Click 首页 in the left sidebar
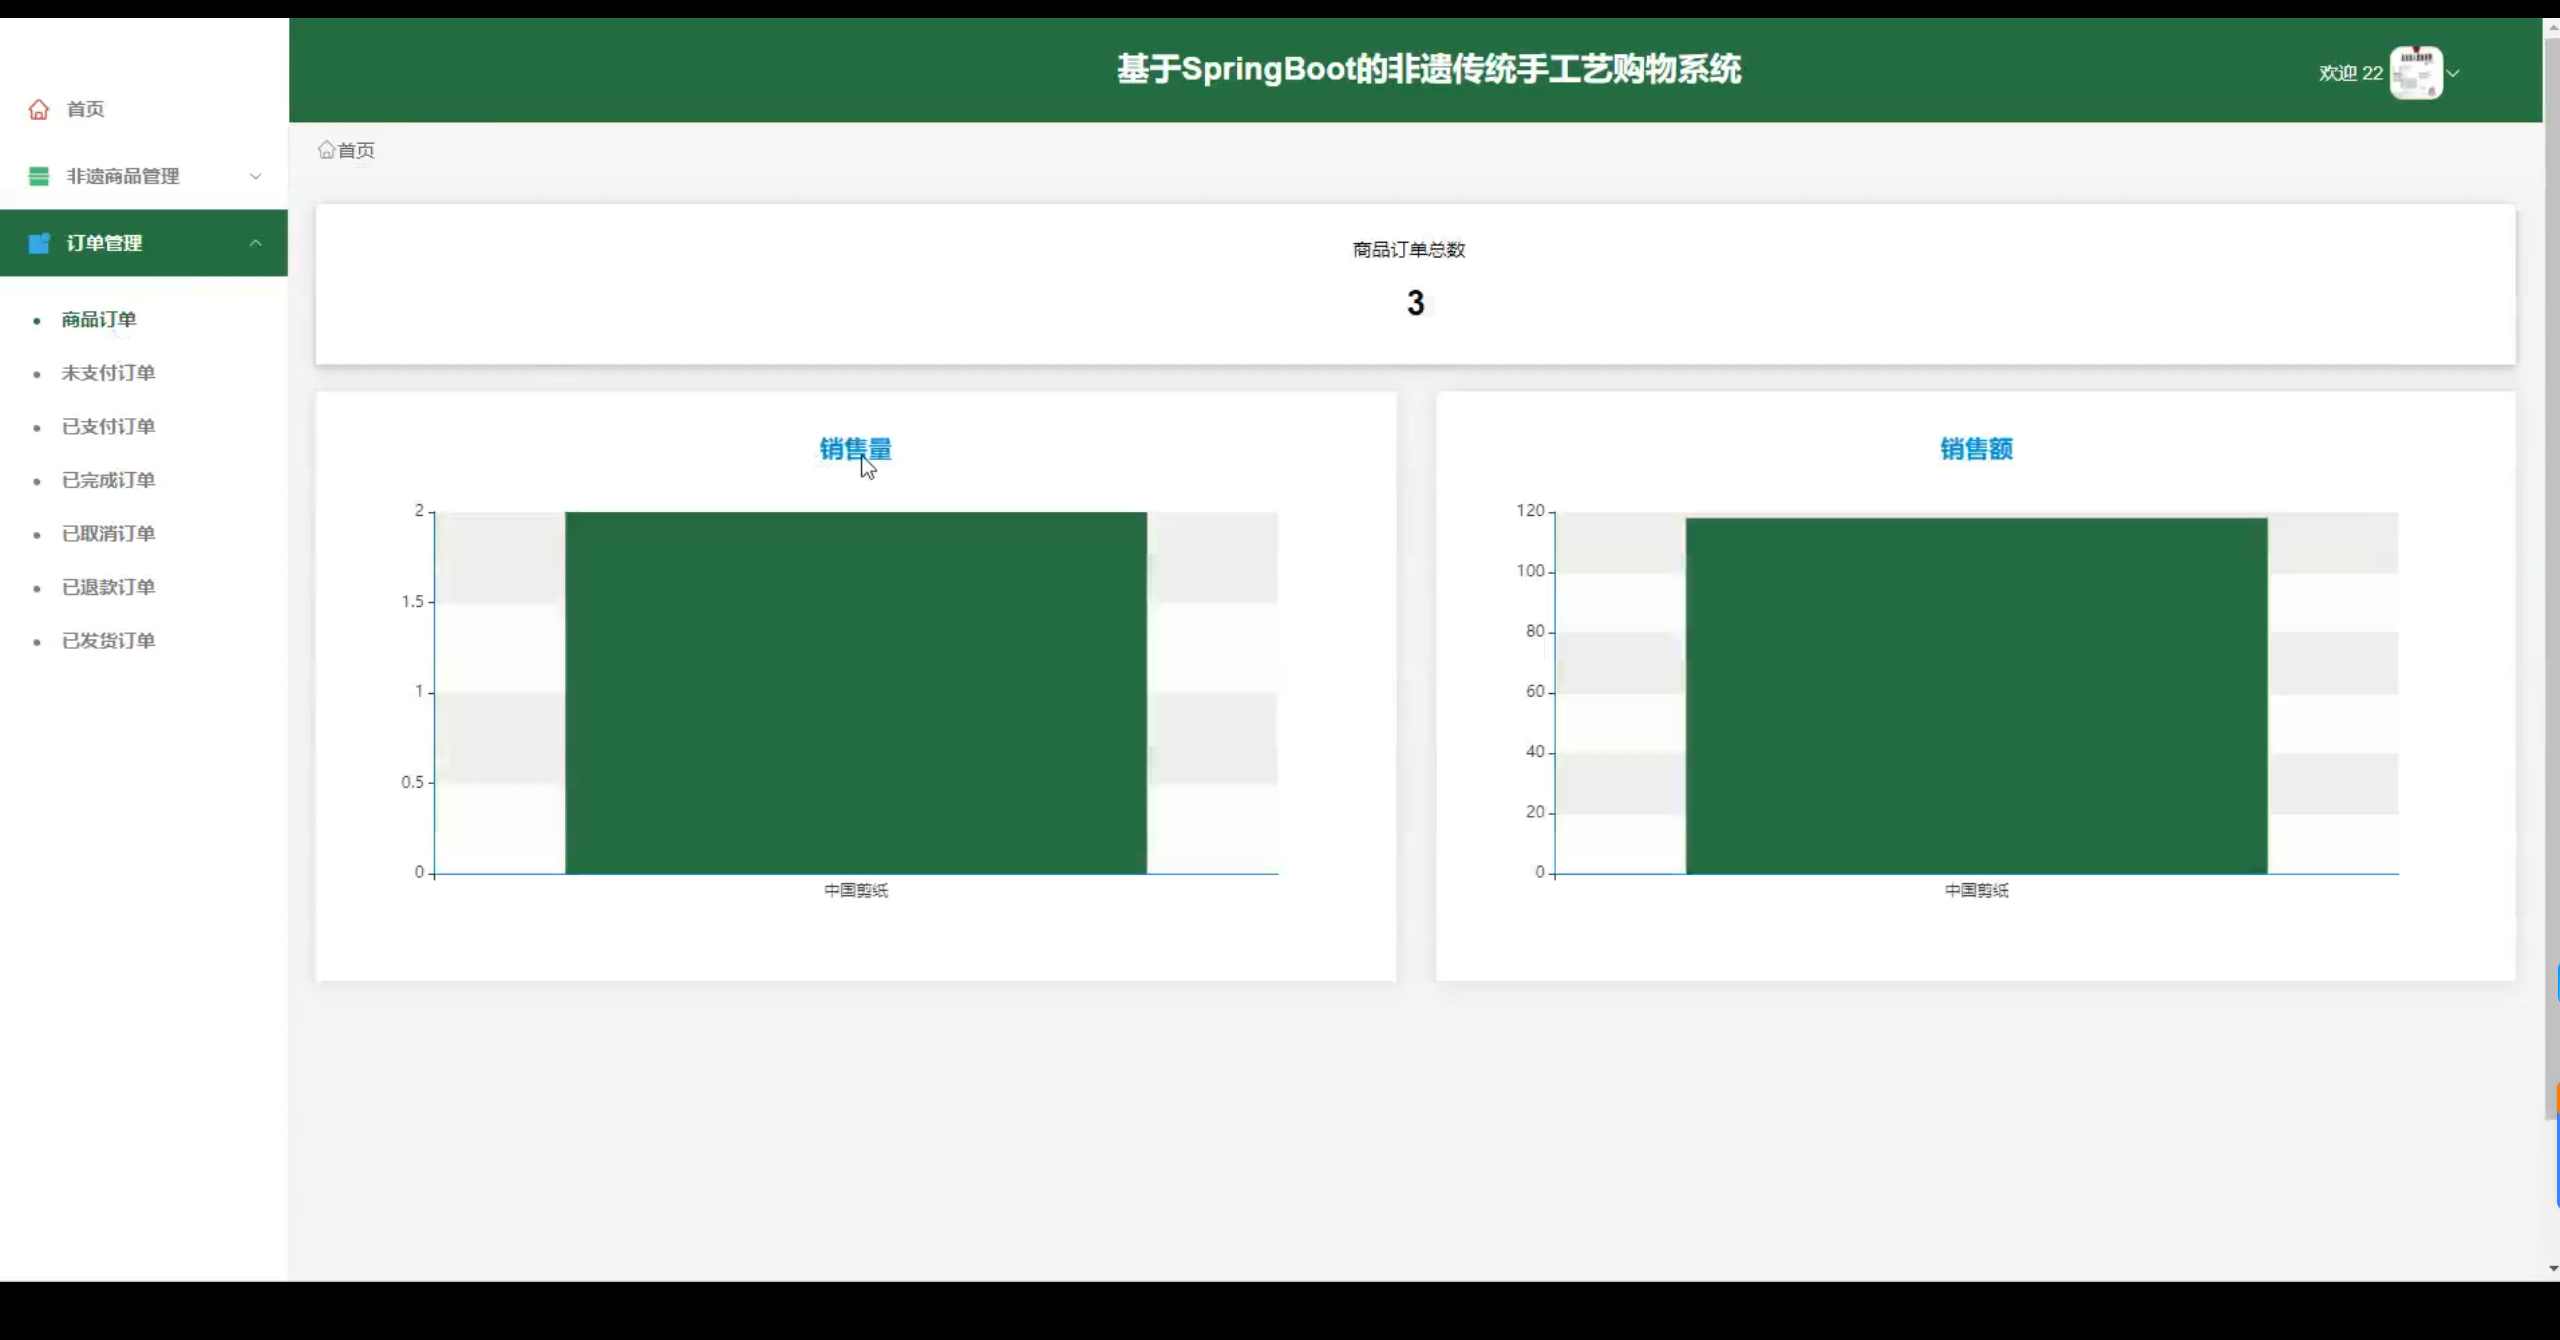Image resolution: width=2560 pixels, height=1340 pixels. coord(85,109)
